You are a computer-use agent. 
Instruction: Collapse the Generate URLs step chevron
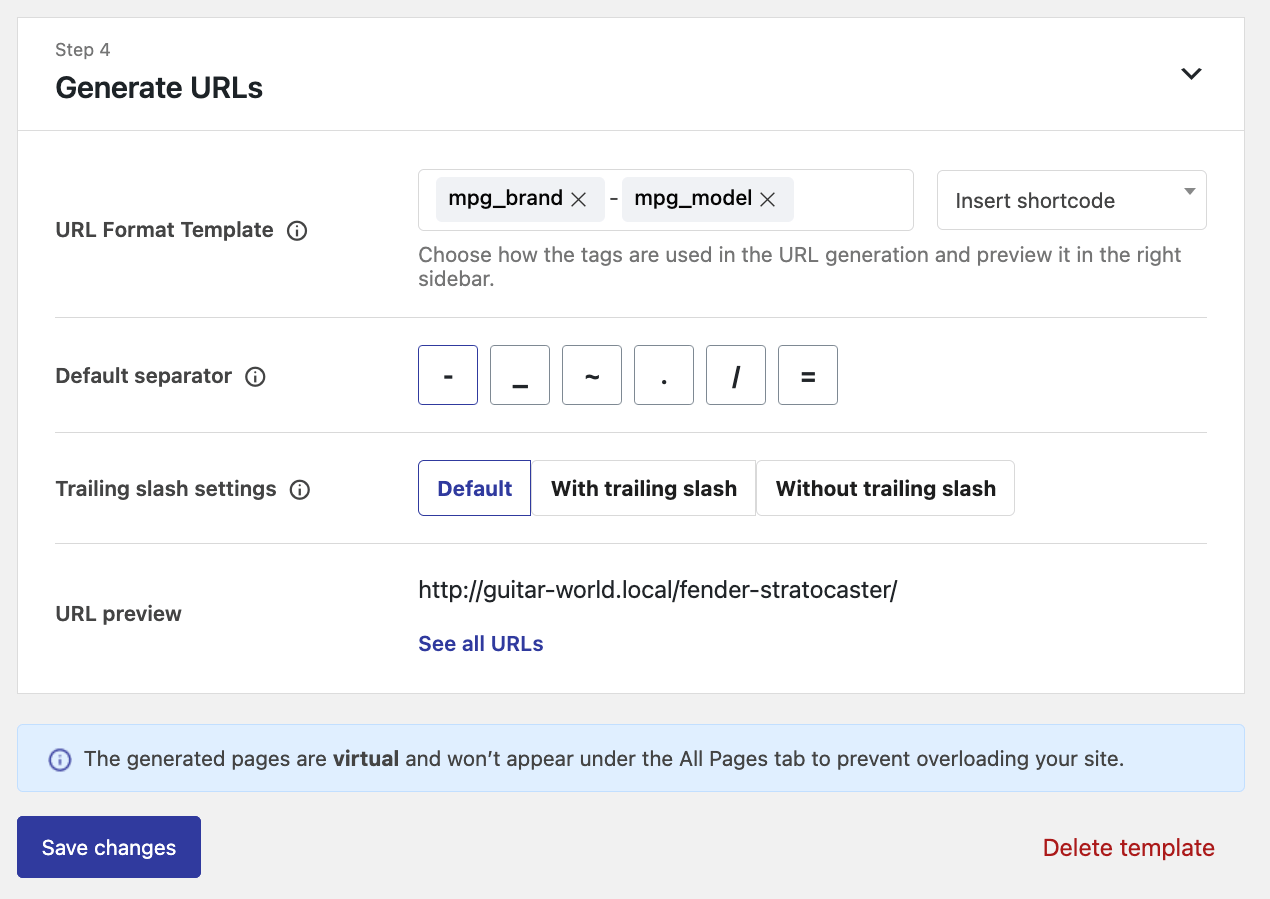click(1190, 74)
